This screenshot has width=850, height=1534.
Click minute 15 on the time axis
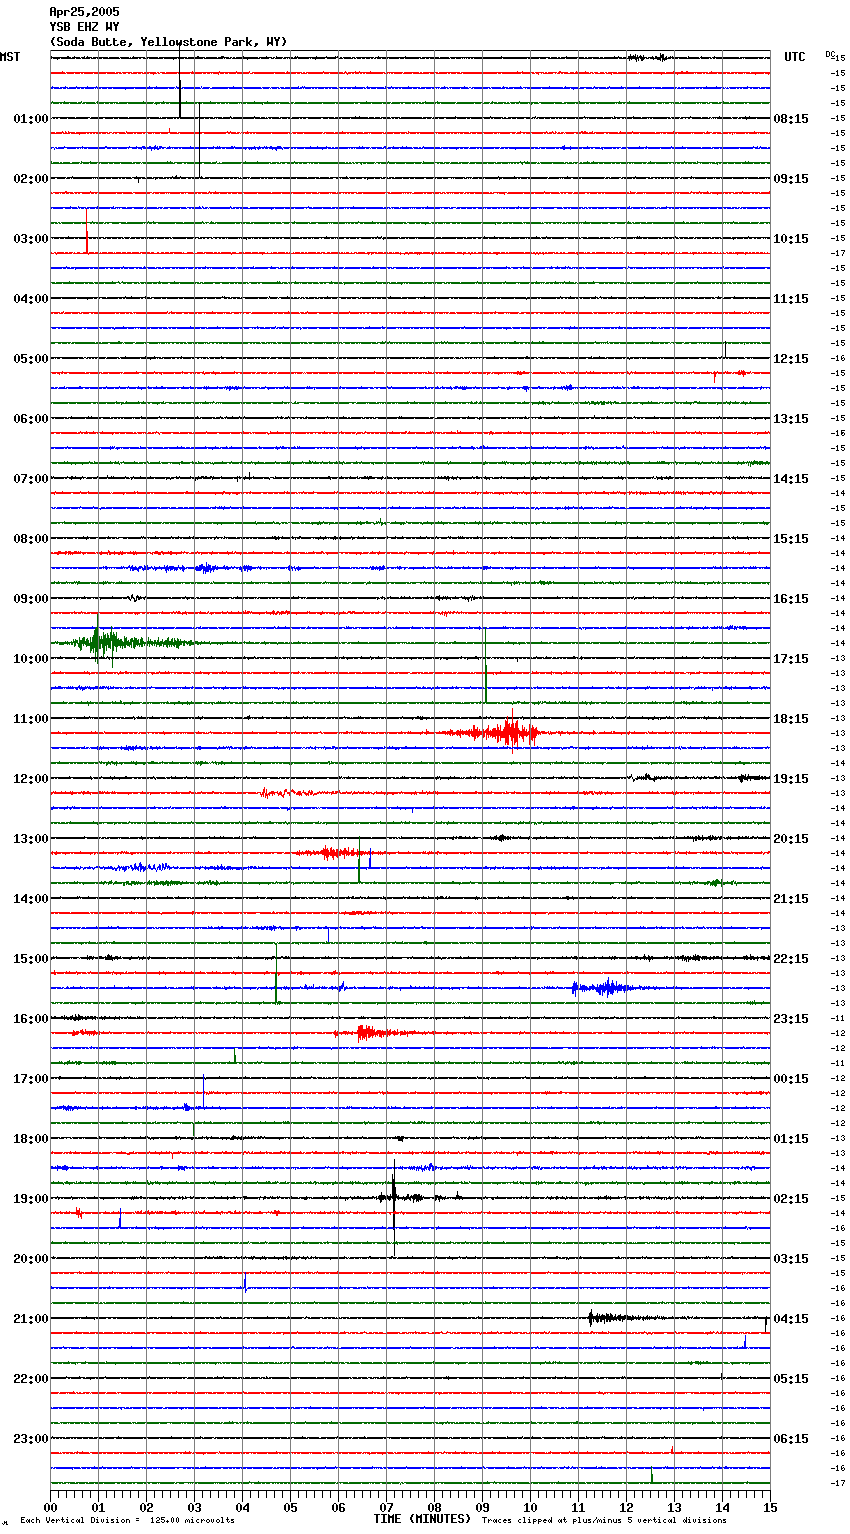click(769, 1507)
